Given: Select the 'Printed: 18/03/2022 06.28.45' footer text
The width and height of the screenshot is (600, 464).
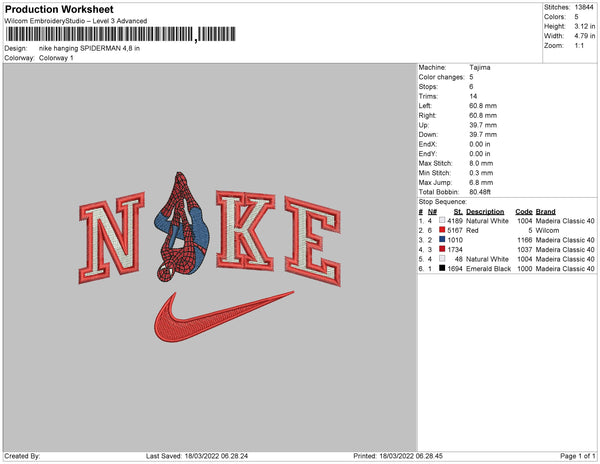Looking at the screenshot, I should pos(398,456).
